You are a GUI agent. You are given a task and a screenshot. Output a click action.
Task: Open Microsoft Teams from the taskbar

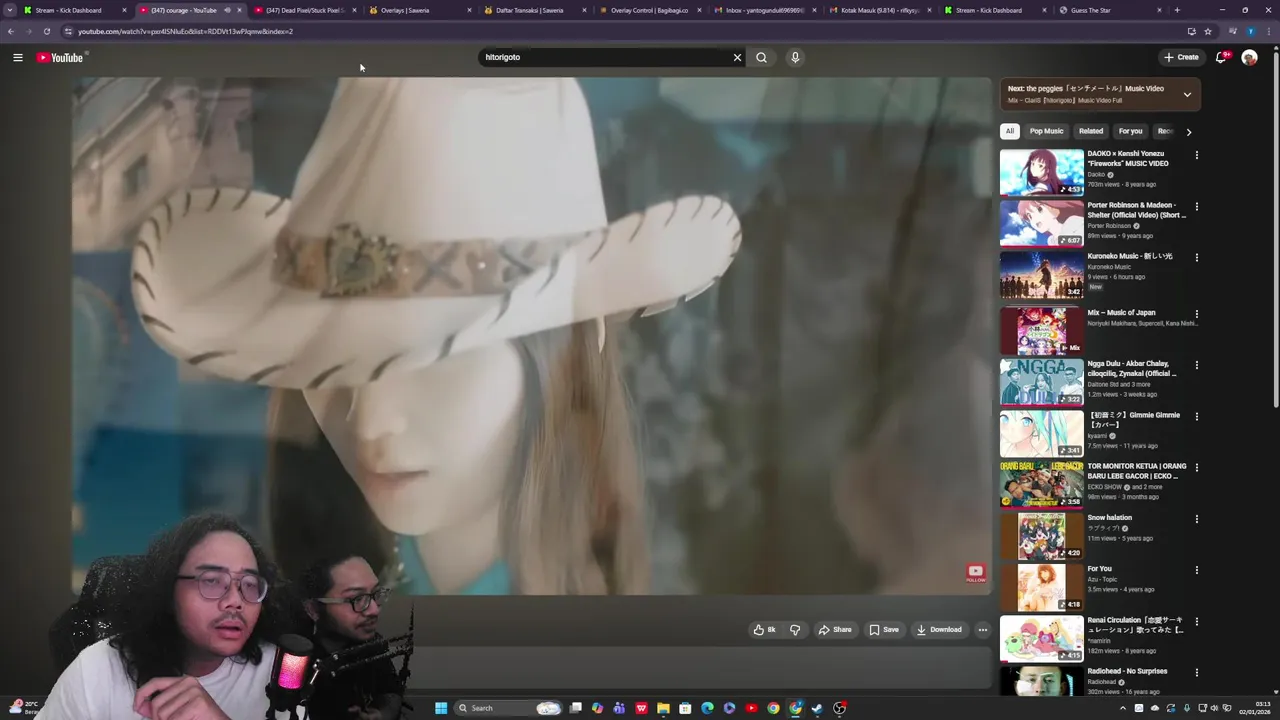click(x=619, y=708)
